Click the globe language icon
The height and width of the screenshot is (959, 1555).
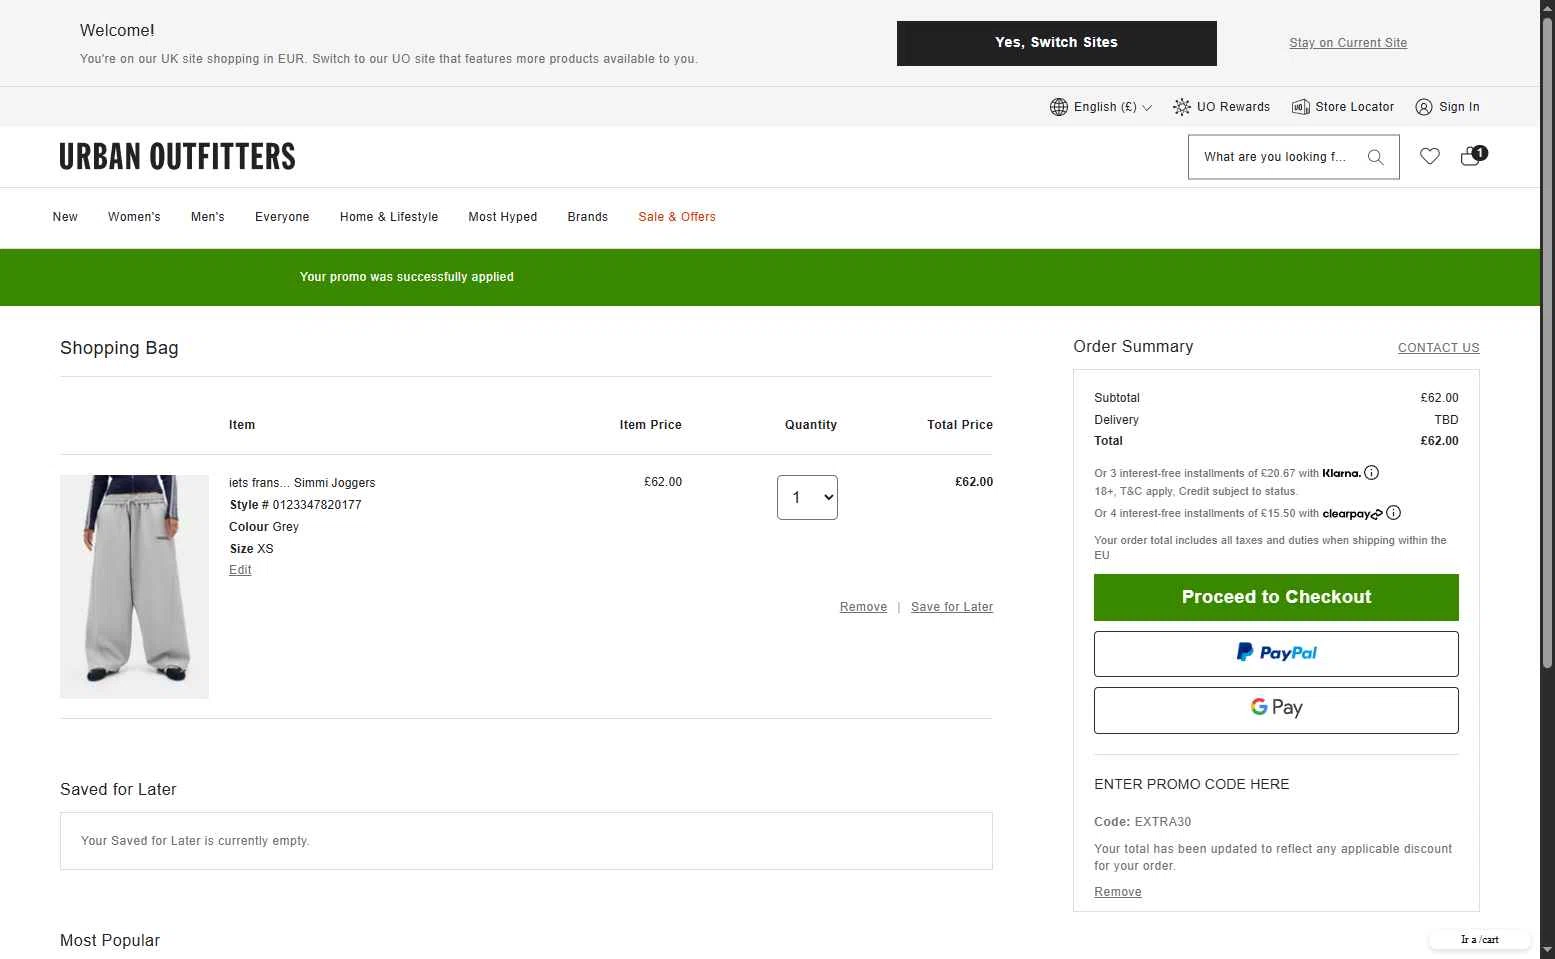1059,107
